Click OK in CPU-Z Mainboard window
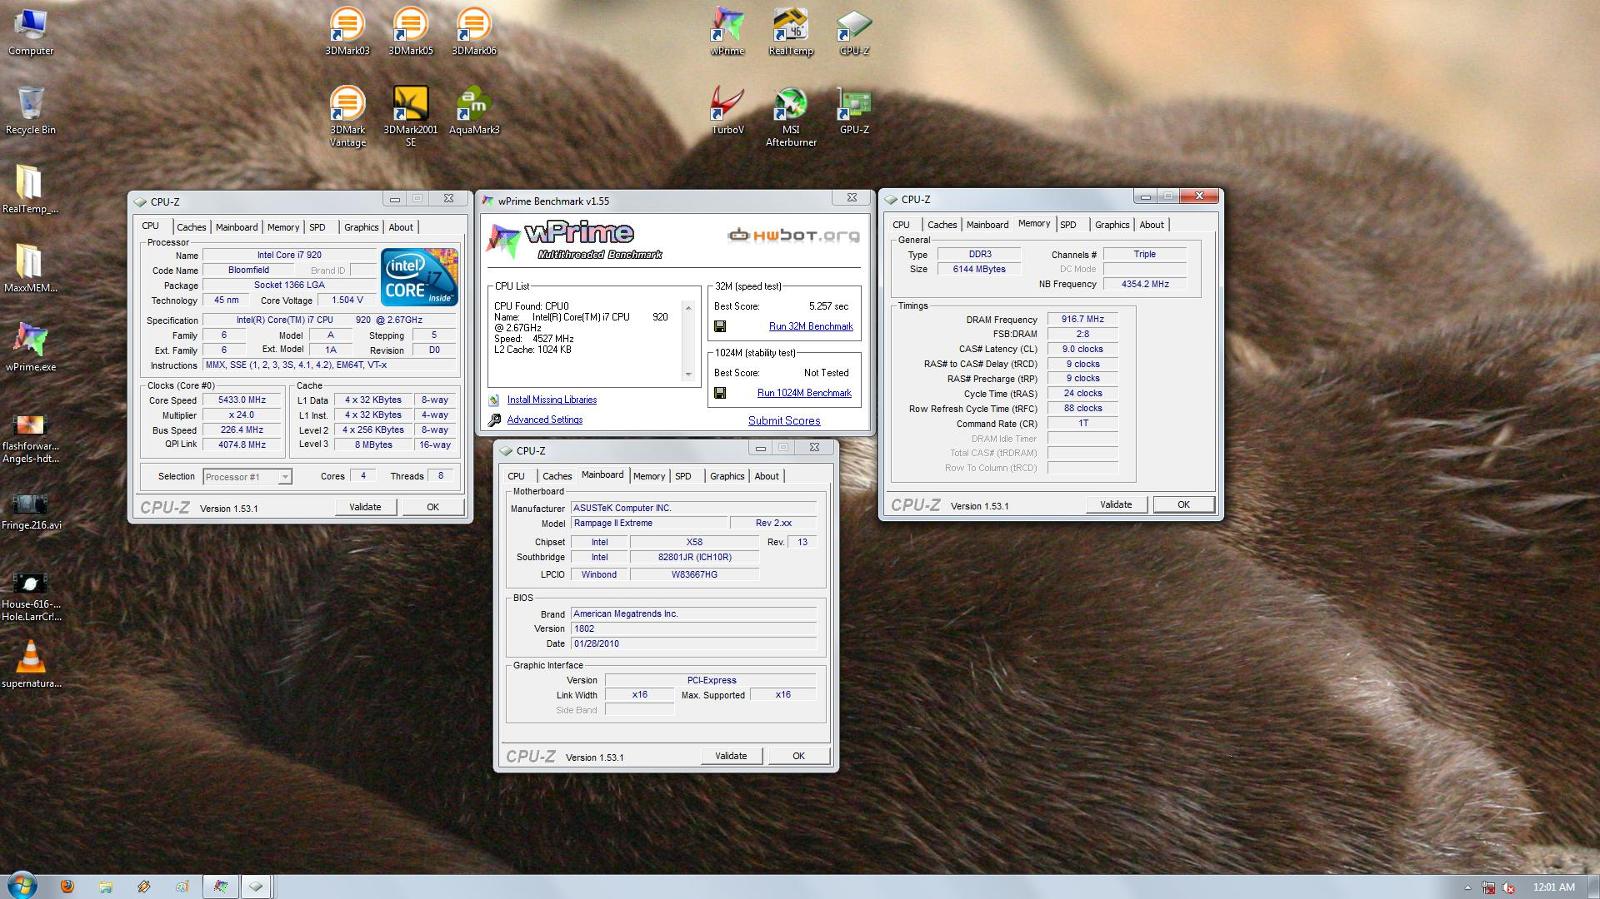 799,756
